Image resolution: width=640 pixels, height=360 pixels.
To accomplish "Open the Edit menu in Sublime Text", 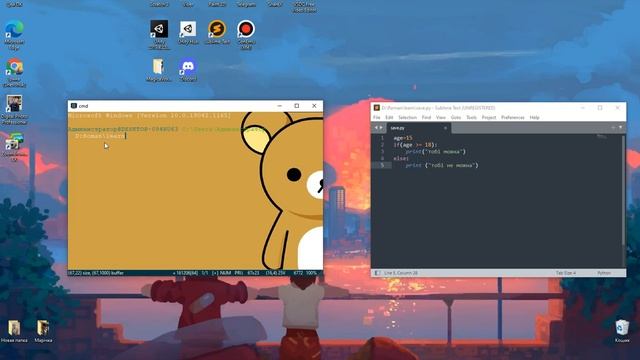I will (x=389, y=118).
